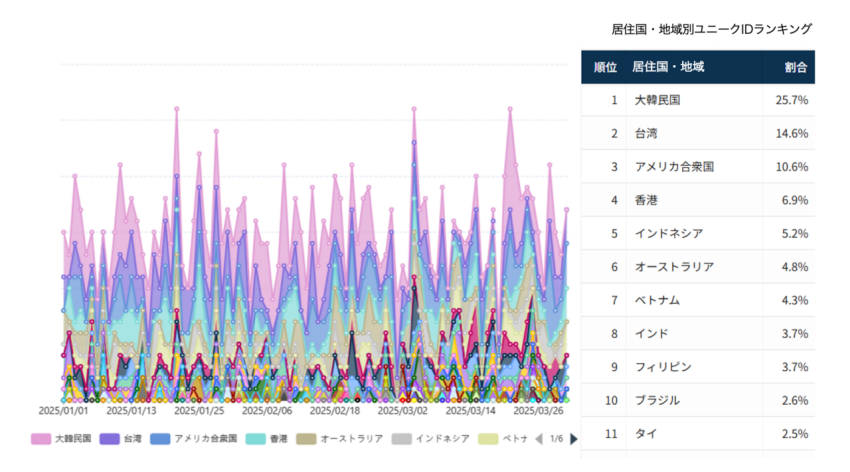Viewport: 850px width, 472px height.
Task: Click the 6.9% percentage value
Action: 795,201
